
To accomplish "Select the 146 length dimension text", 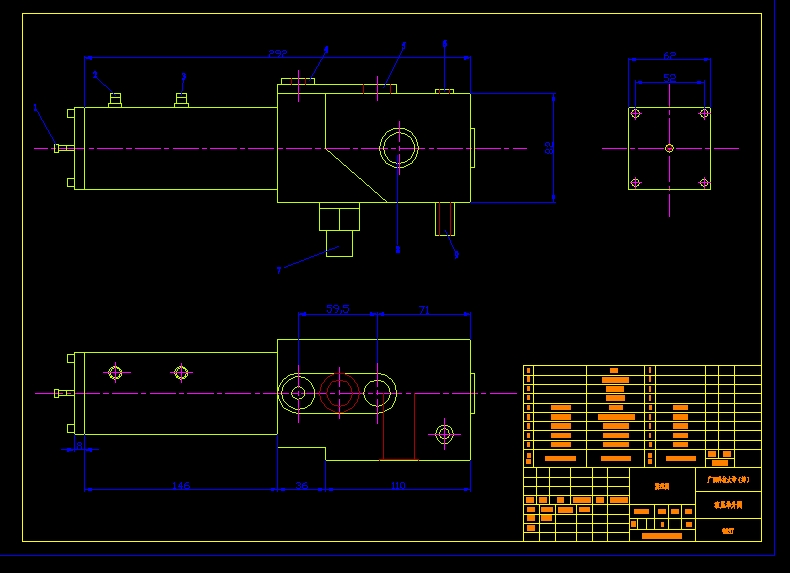I will [181, 485].
